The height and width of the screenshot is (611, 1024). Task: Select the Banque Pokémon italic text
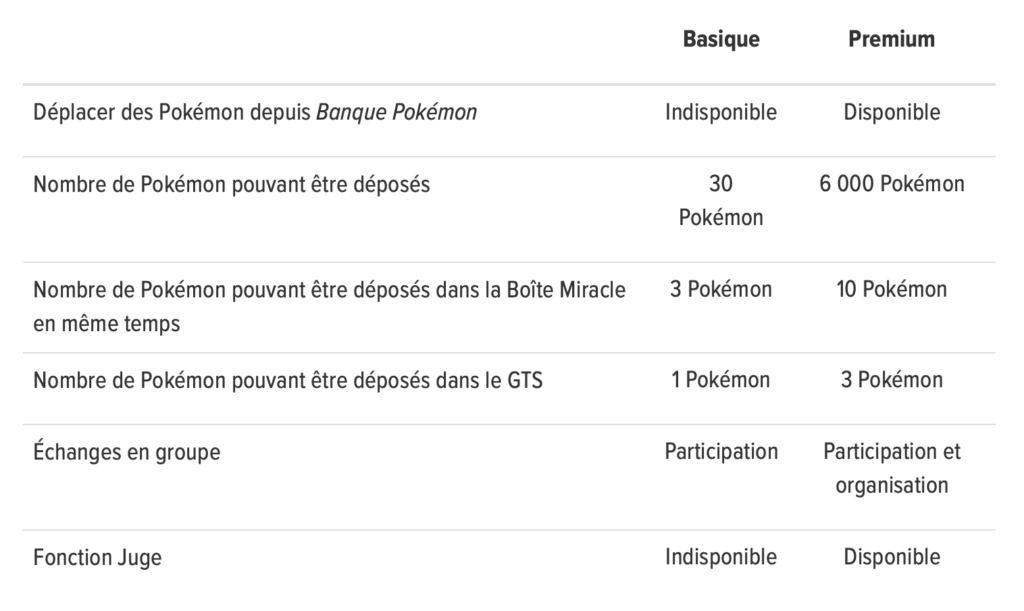coord(396,112)
